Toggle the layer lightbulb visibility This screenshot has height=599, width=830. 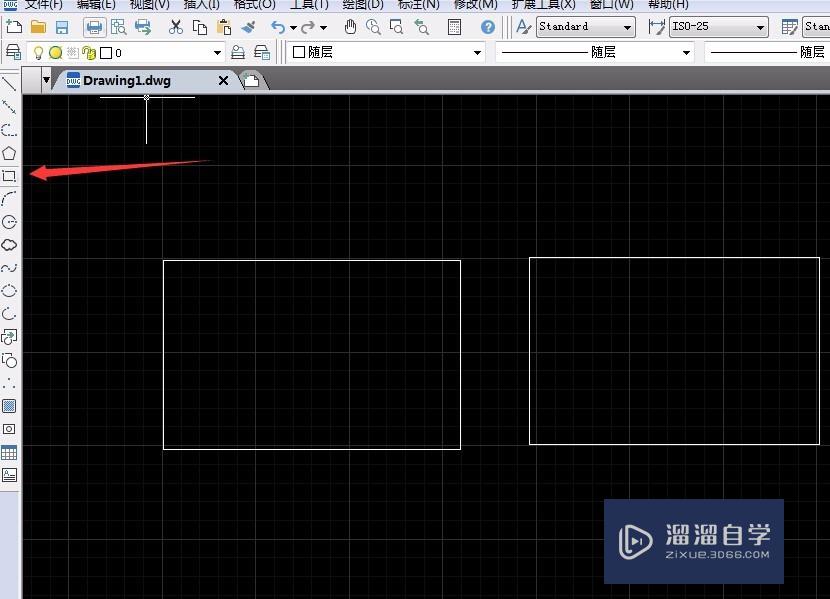point(38,53)
